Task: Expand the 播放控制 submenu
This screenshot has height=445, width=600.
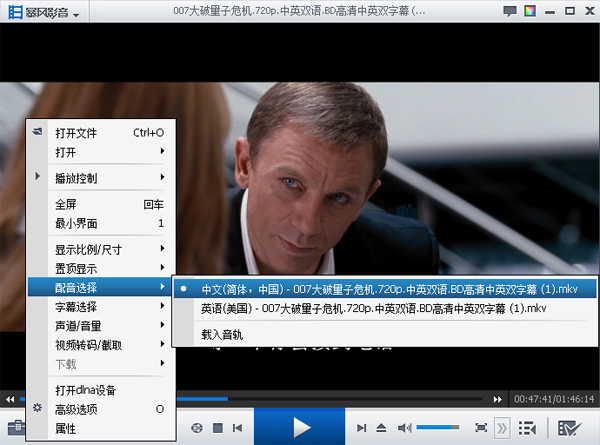Action: click(x=102, y=178)
